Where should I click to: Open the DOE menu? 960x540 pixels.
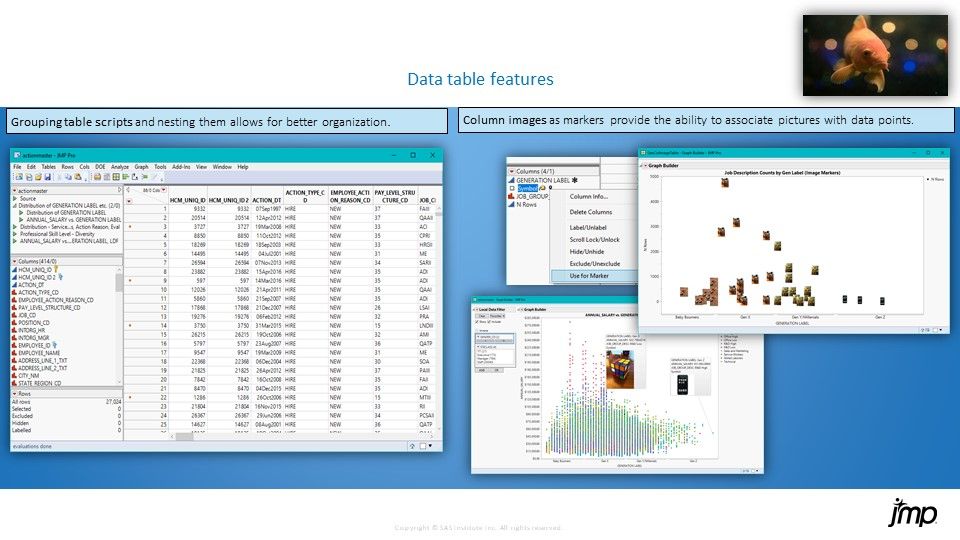tap(100, 167)
